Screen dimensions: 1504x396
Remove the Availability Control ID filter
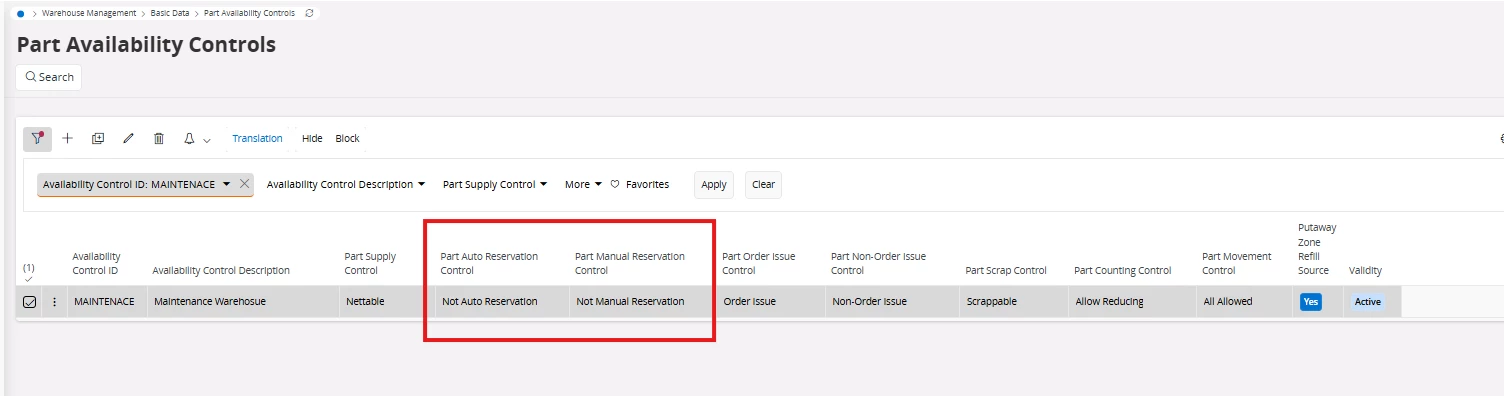(x=245, y=184)
